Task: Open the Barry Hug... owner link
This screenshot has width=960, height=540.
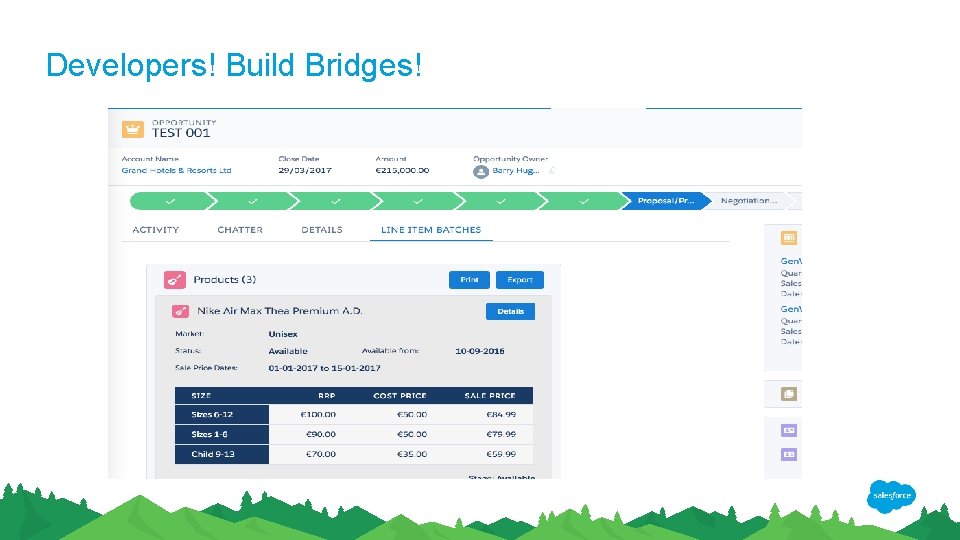Action: 516,170
